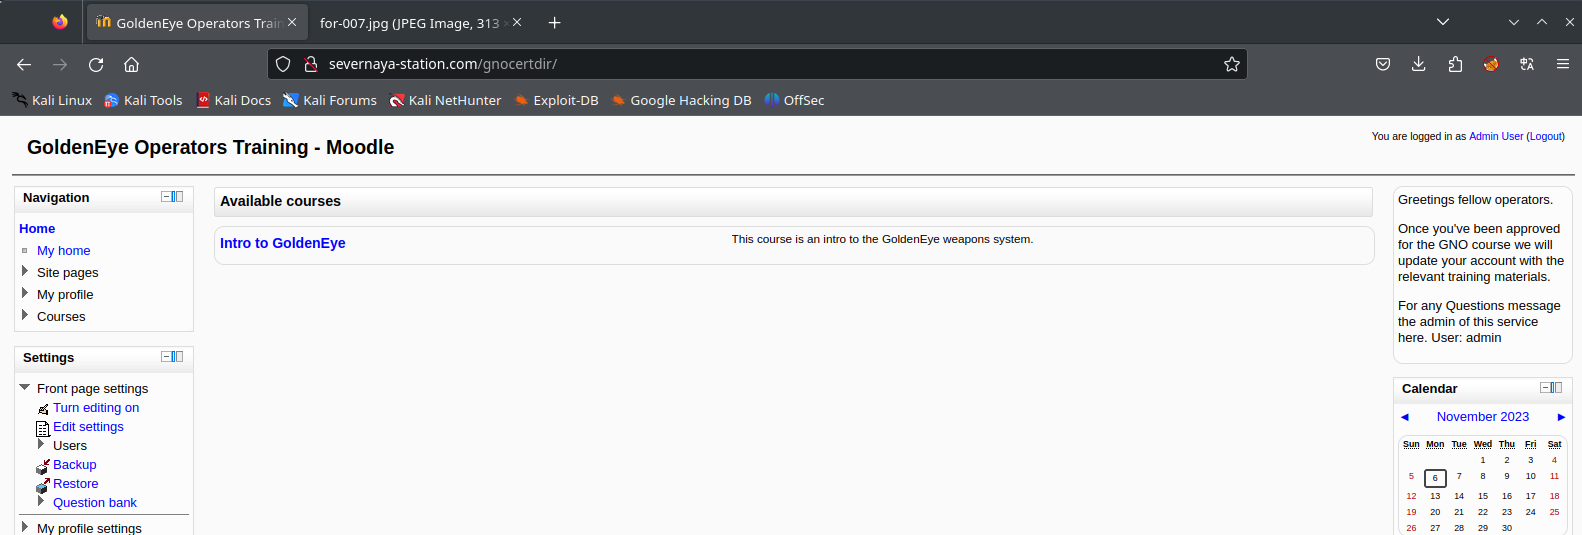Open the Firefox downloads panel
Image resolution: width=1582 pixels, height=535 pixels.
1418,64
